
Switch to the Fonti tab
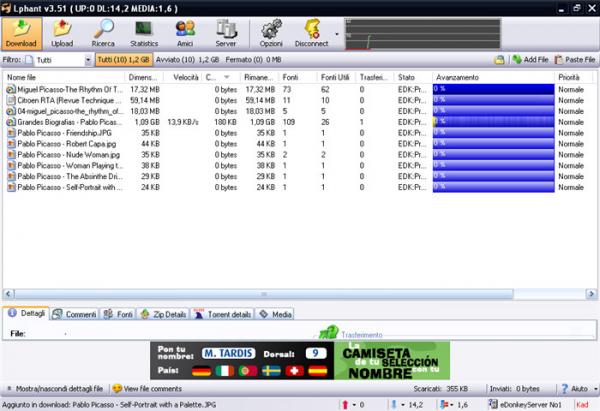(x=119, y=314)
